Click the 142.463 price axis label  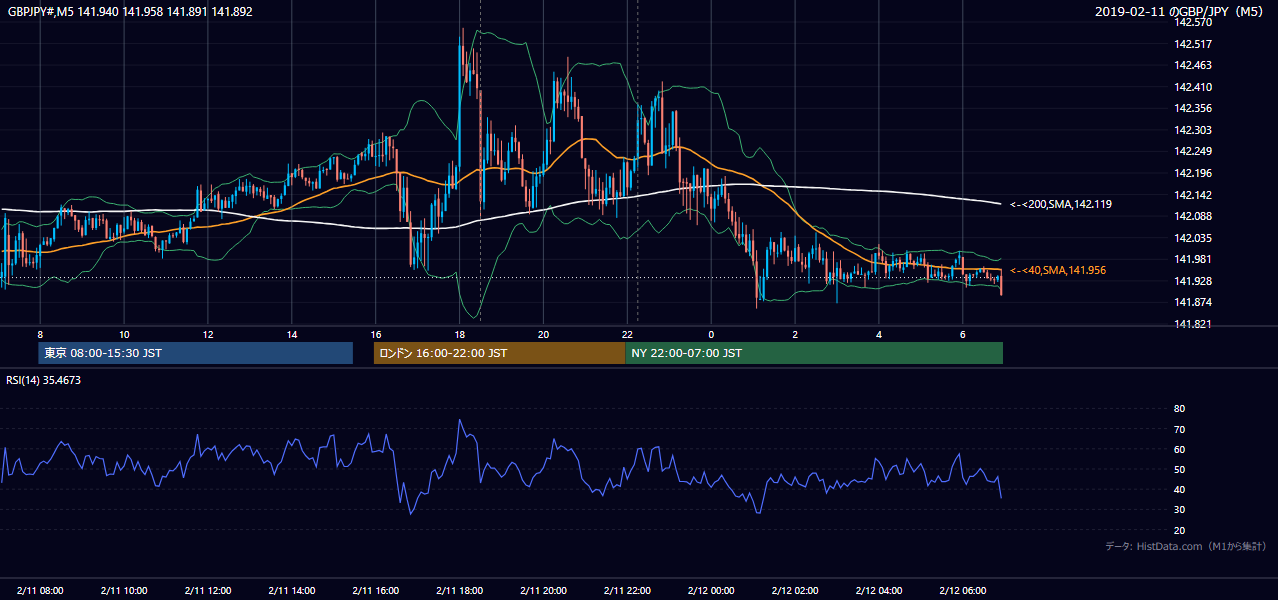[x=1192, y=65]
